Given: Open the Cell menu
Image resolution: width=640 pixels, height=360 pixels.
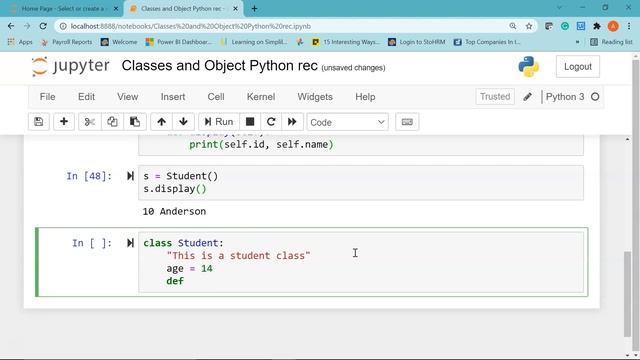Looking at the screenshot, I should point(216,97).
